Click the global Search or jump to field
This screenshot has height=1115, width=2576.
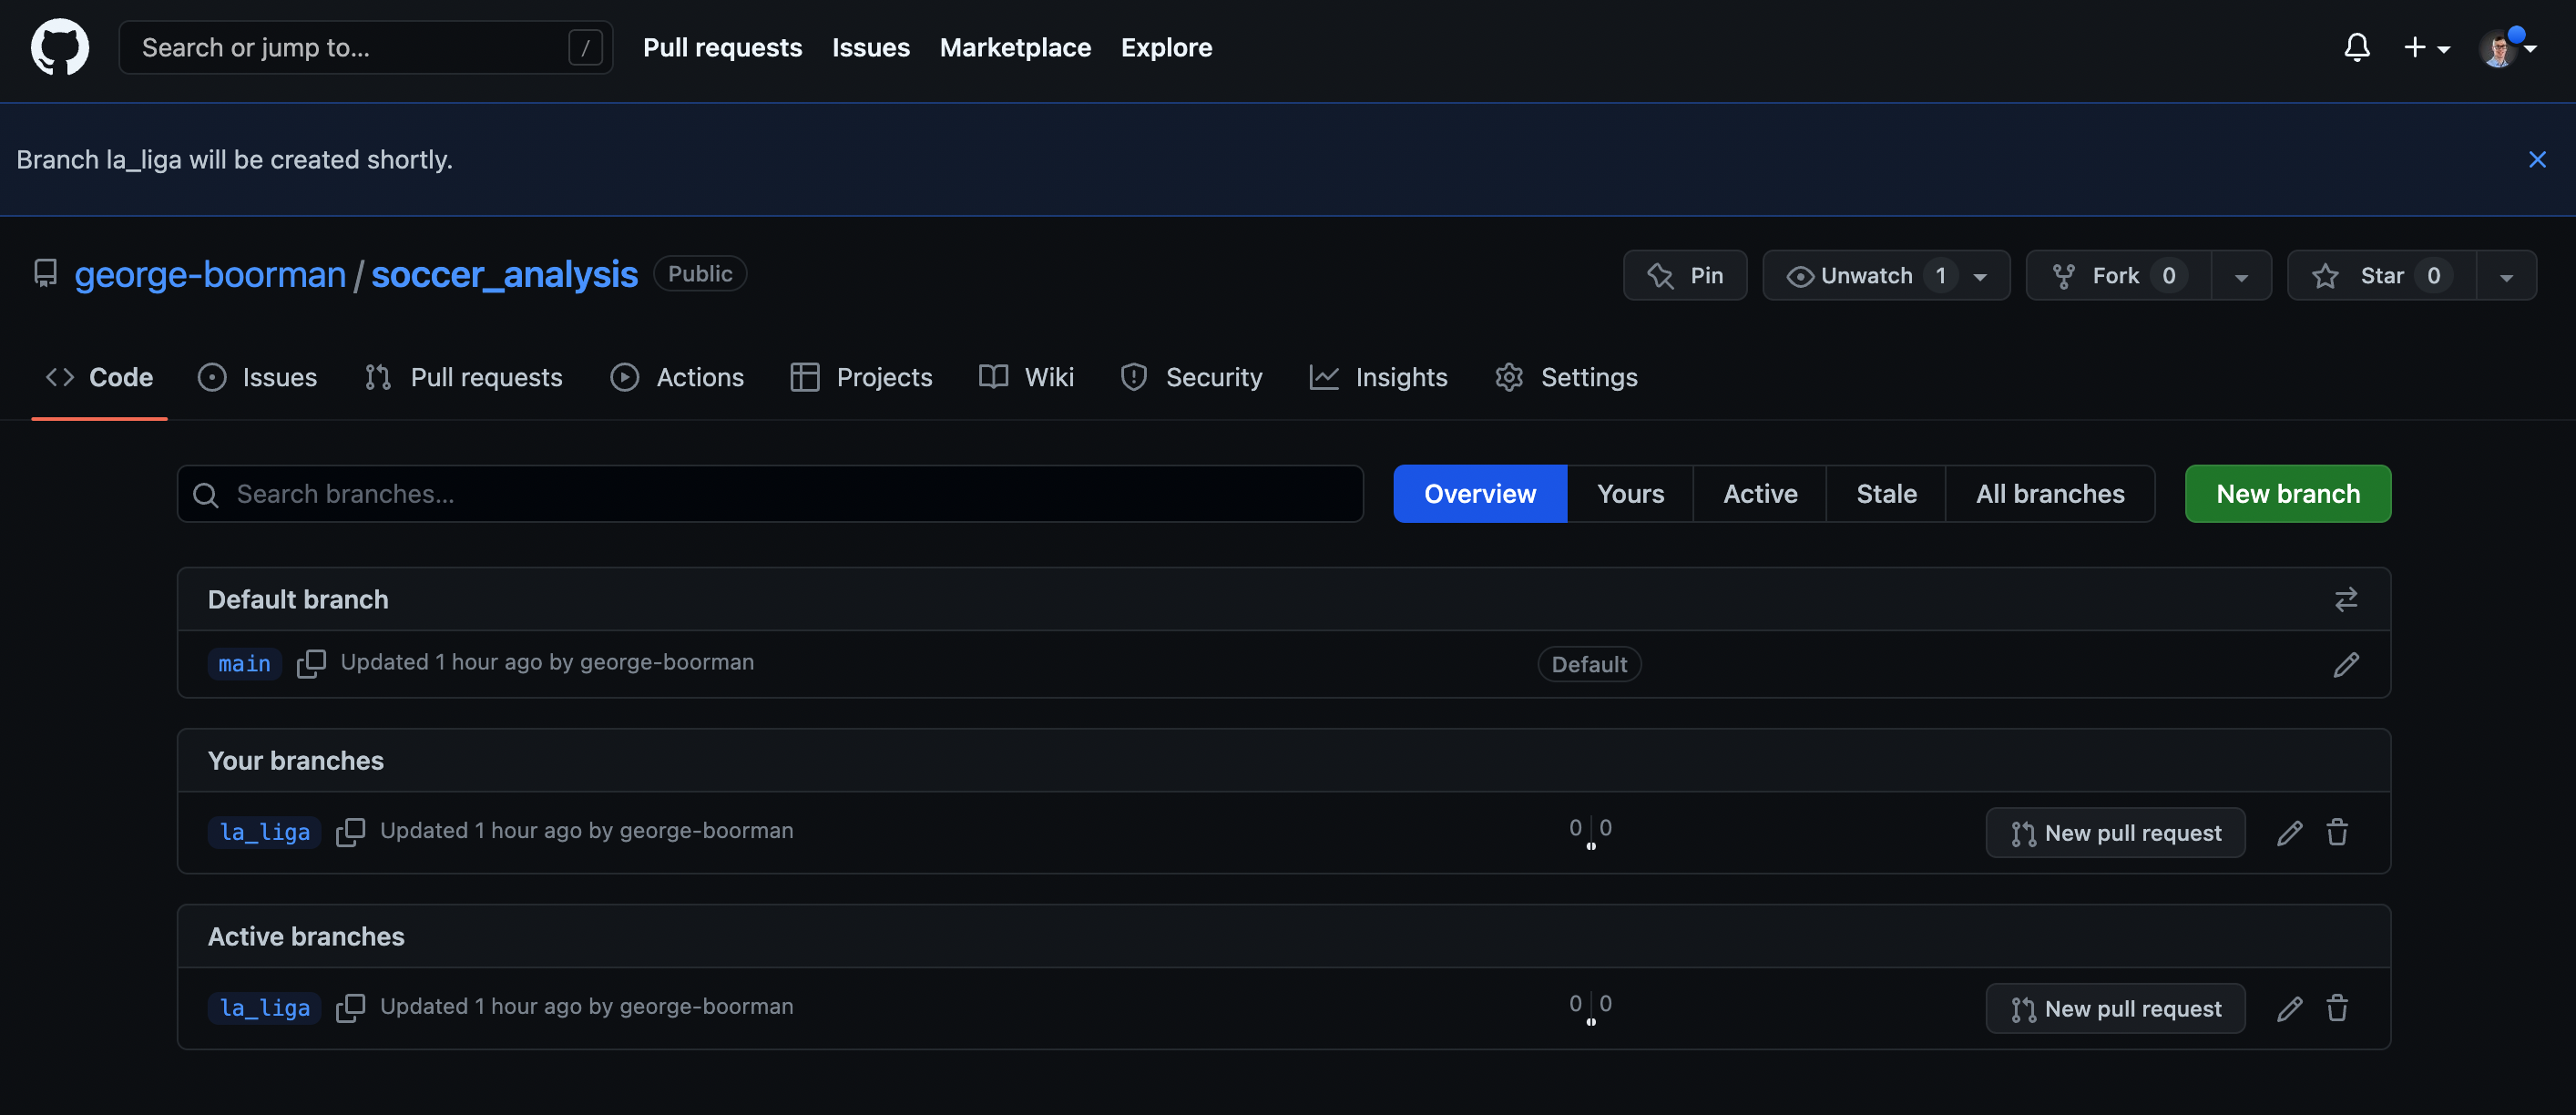(365, 47)
